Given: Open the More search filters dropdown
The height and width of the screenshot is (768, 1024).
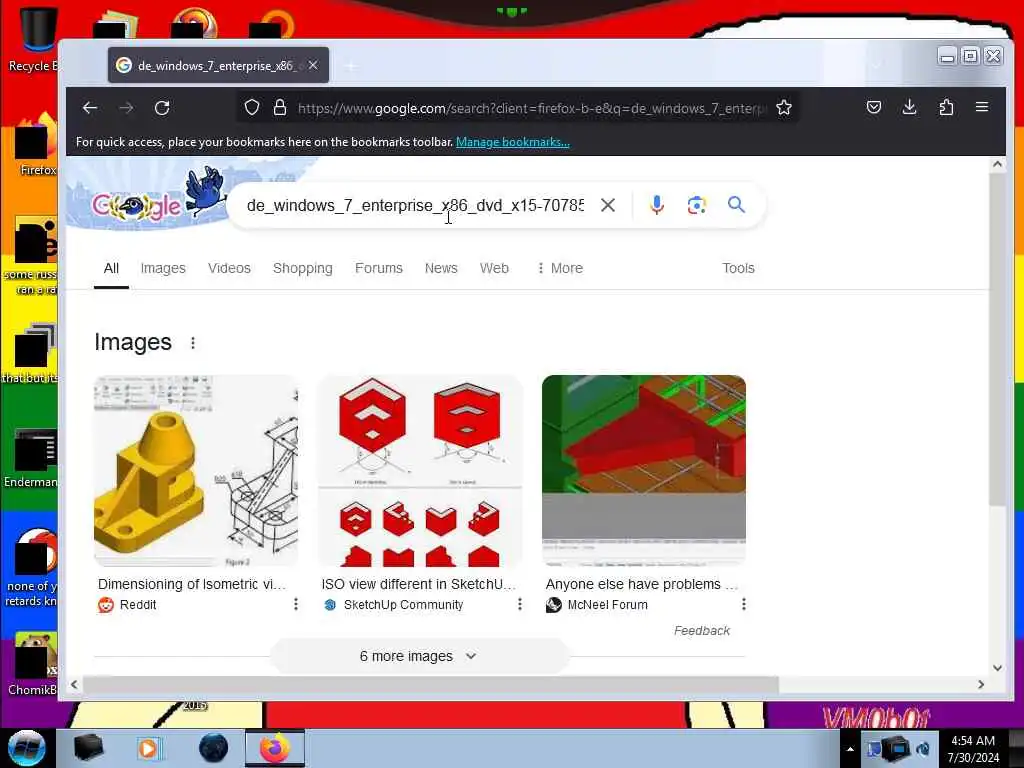Looking at the screenshot, I should coord(560,268).
